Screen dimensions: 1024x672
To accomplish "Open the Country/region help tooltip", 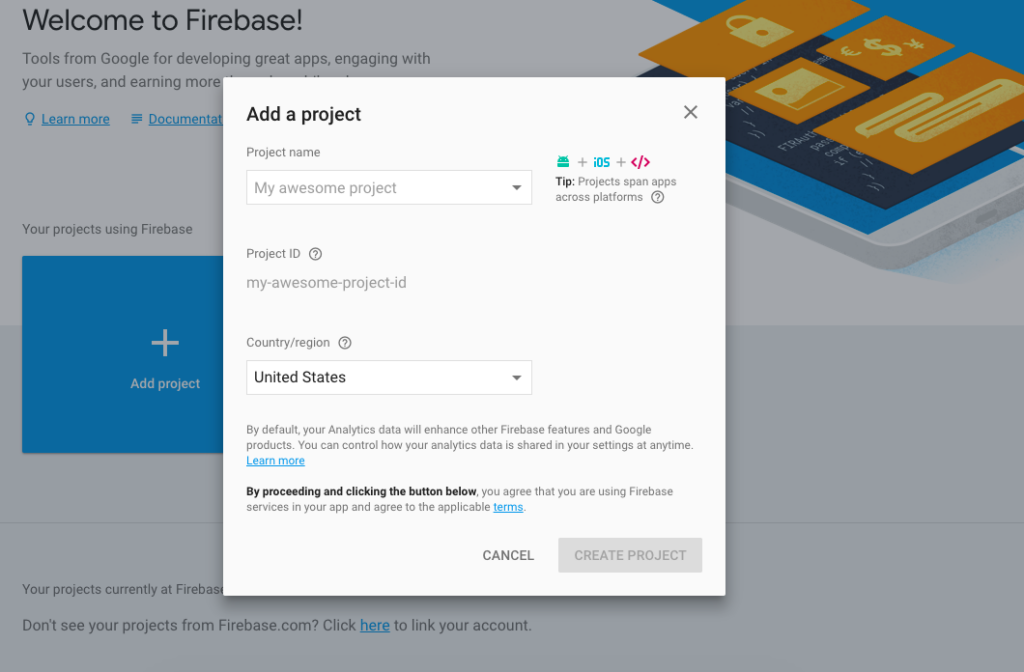I will tap(345, 343).
